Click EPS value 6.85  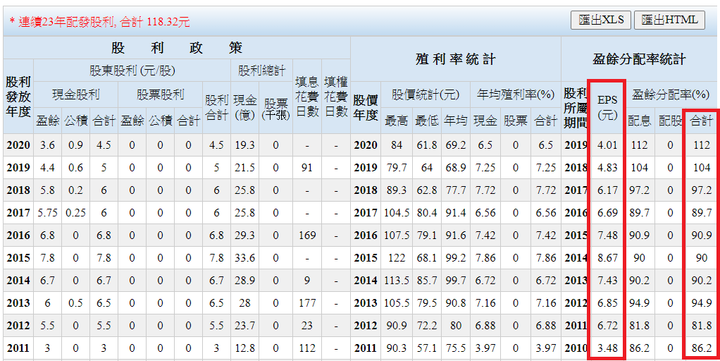tap(607, 303)
